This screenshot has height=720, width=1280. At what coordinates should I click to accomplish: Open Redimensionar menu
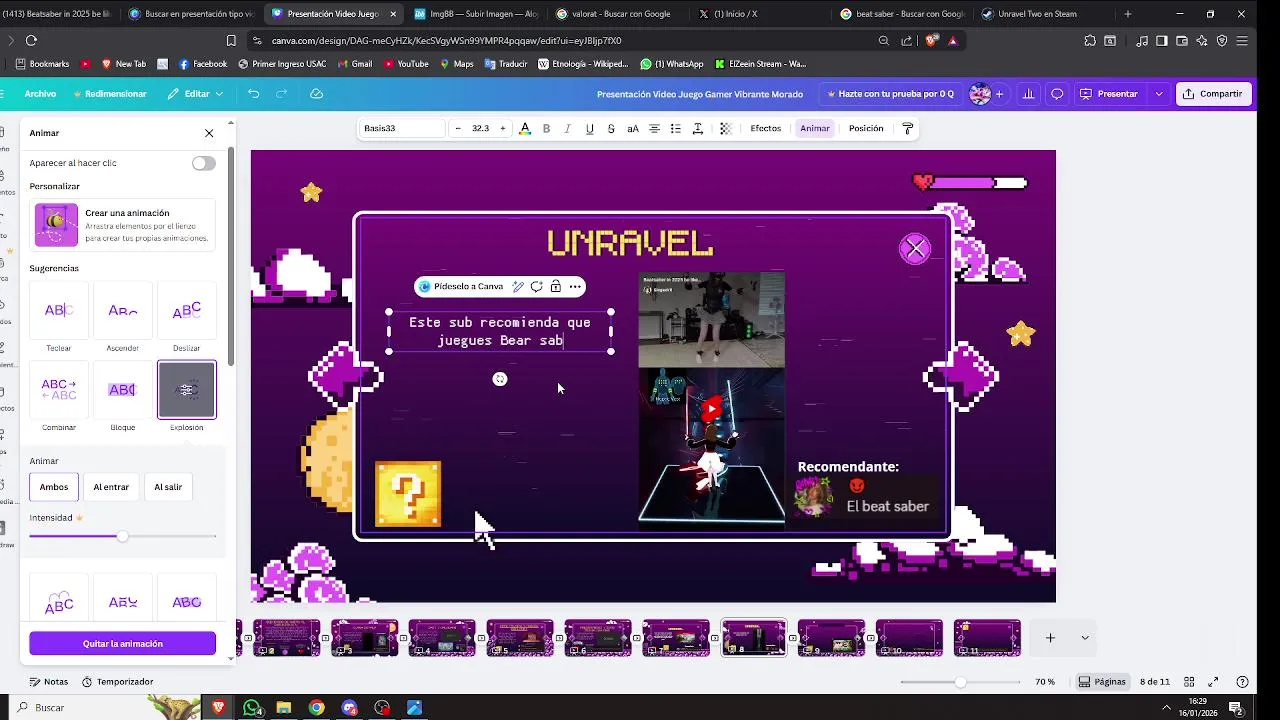tap(110, 94)
